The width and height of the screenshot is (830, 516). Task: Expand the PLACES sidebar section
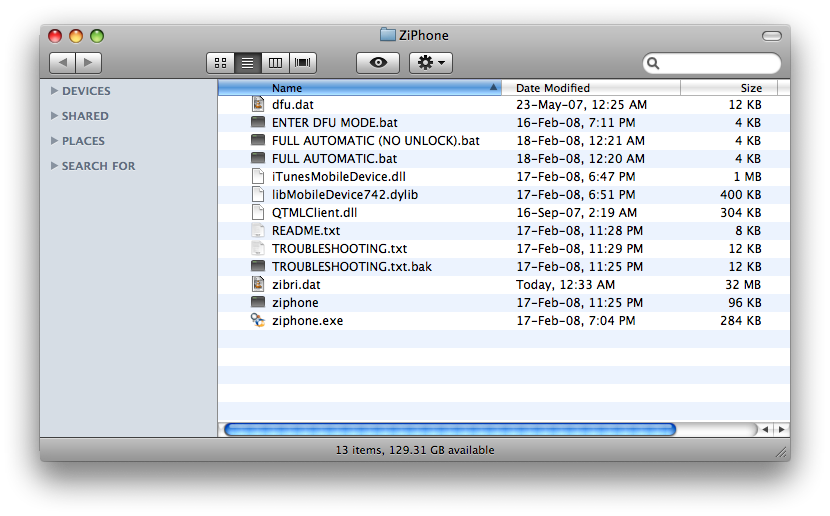tap(54, 141)
